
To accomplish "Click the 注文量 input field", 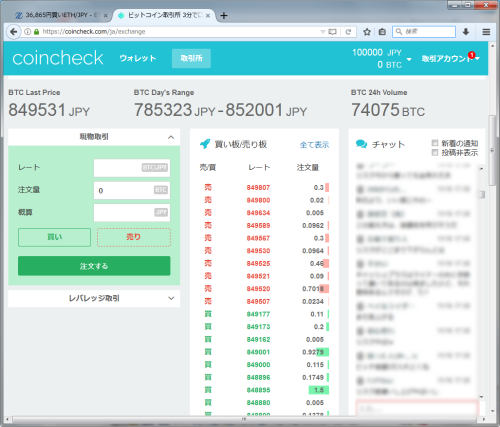I will (132, 190).
